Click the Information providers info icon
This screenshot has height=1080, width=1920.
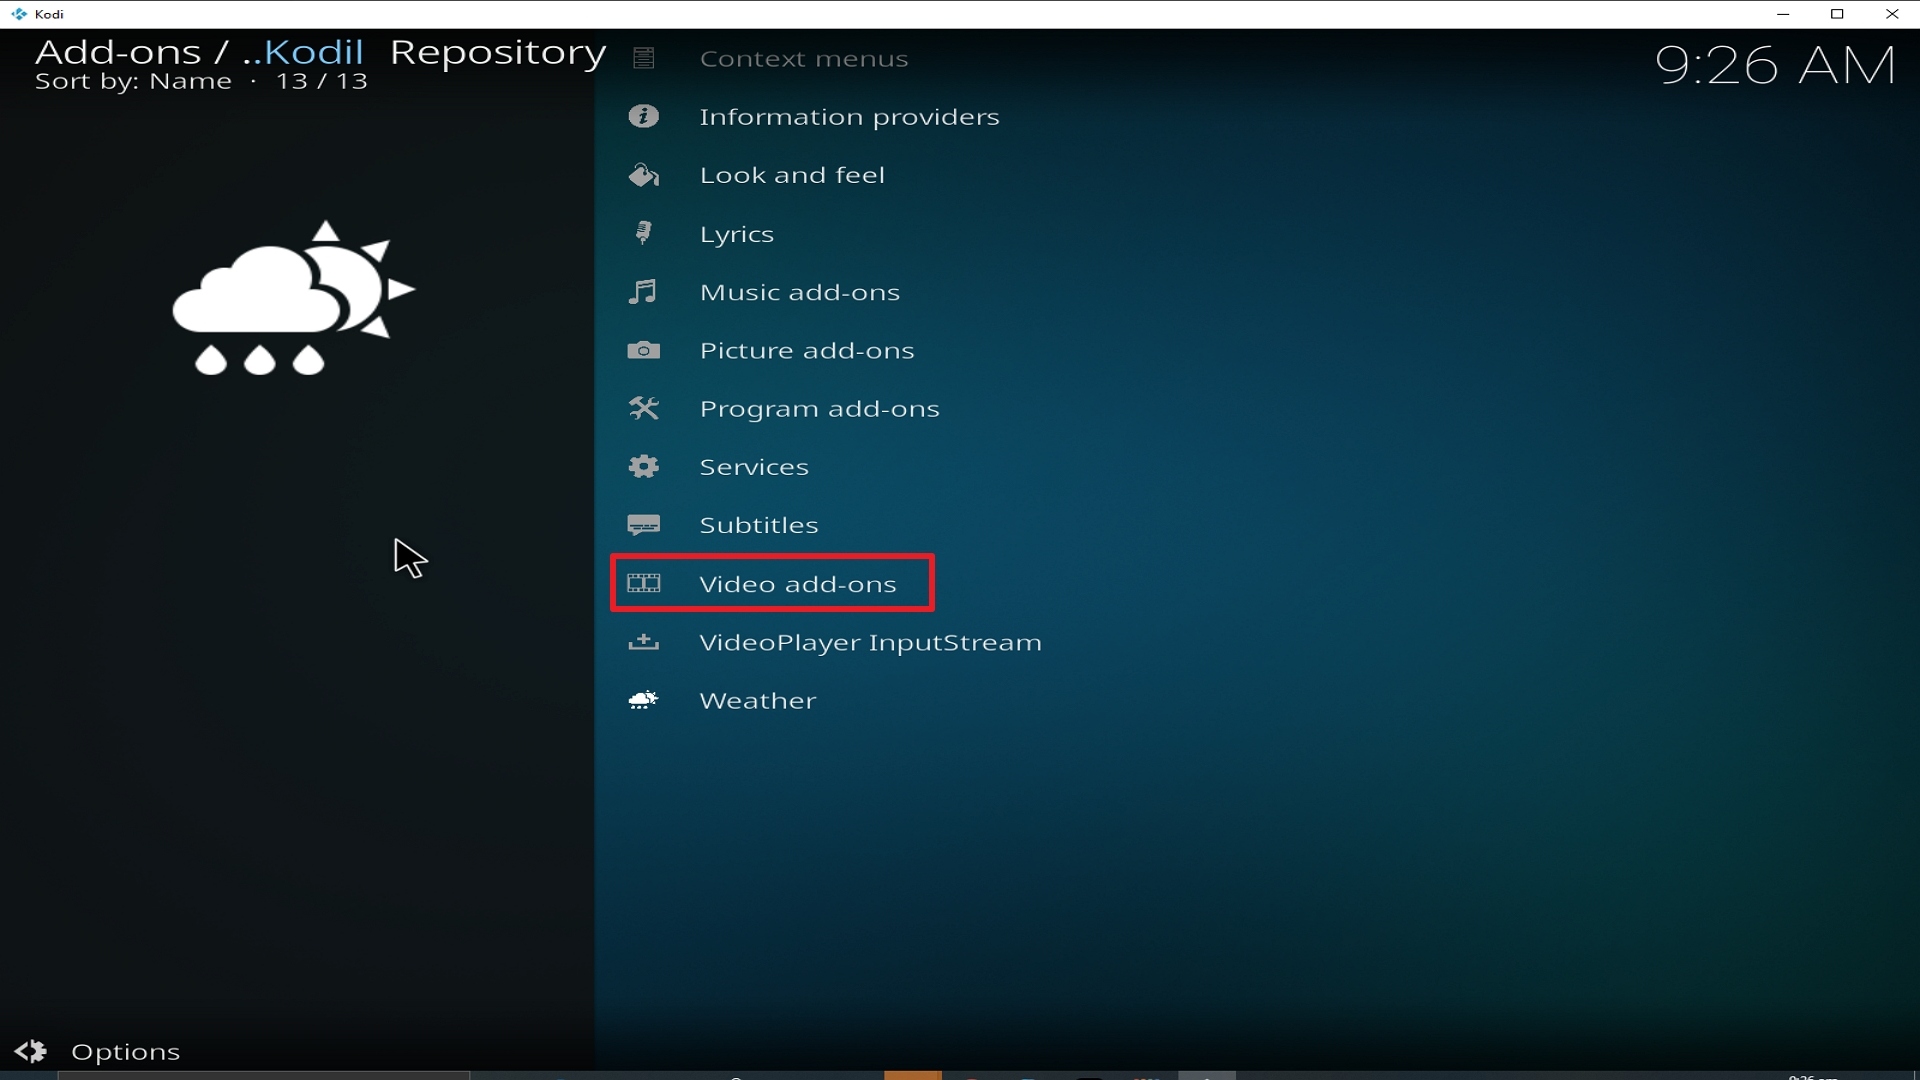[x=644, y=116]
